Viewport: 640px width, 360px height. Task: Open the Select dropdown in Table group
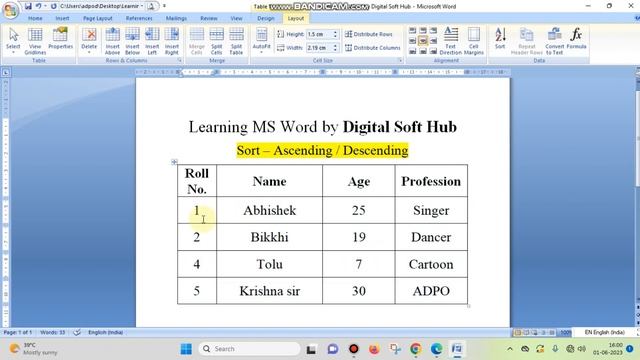tap(13, 41)
